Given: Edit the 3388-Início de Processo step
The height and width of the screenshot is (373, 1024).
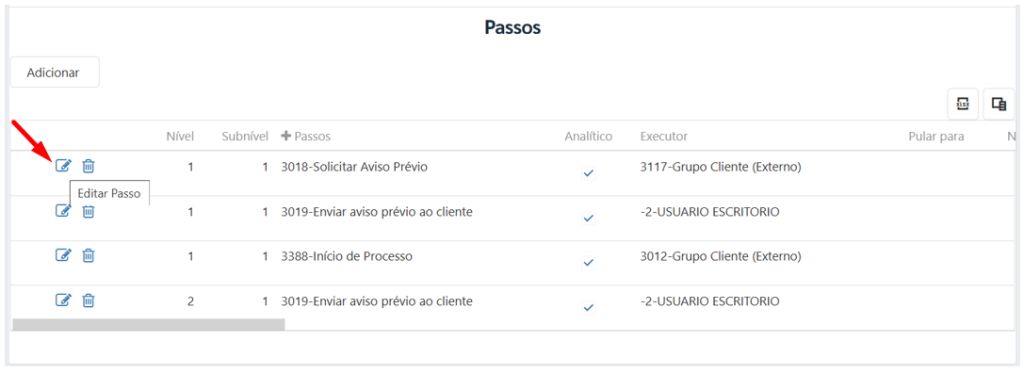Looking at the screenshot, I should click(x=63, y=255).
